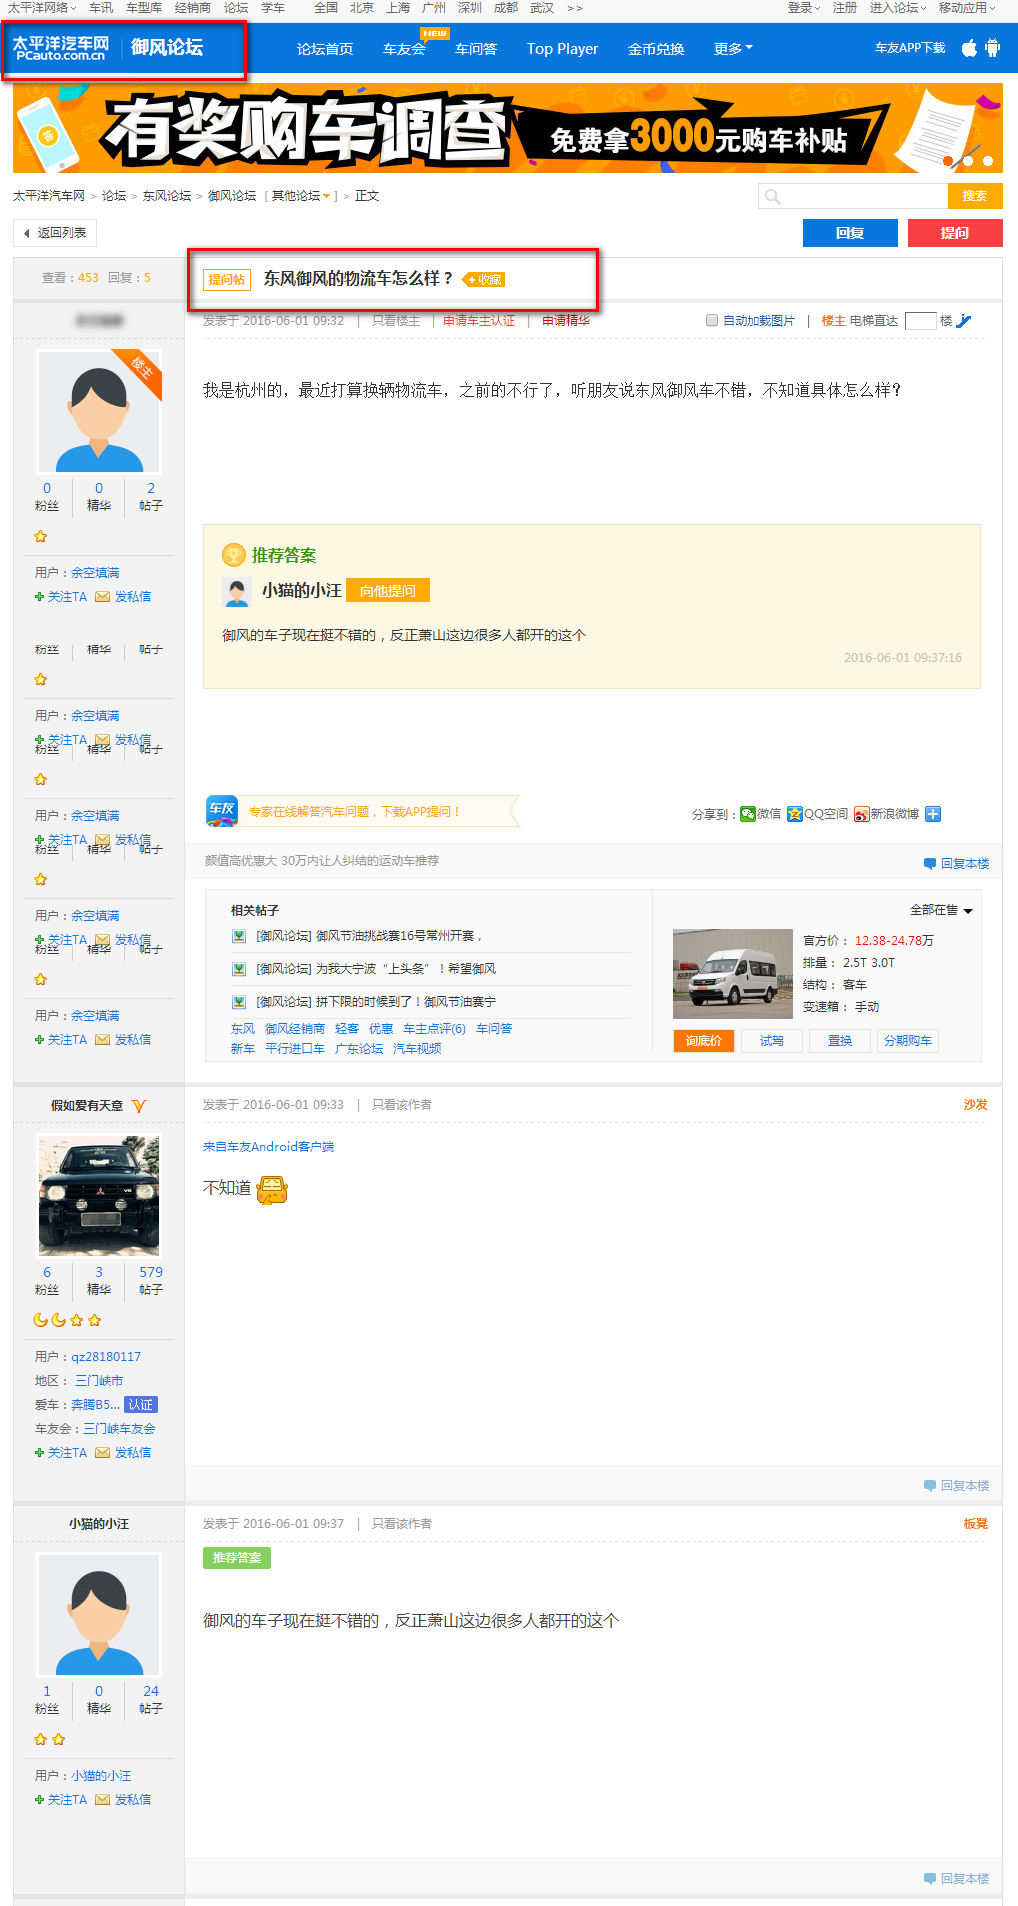Screen dimensions: 1018x1906
Task: Open the 其他论坛 breadcrumb dropdown
Action: pos(301,196)
